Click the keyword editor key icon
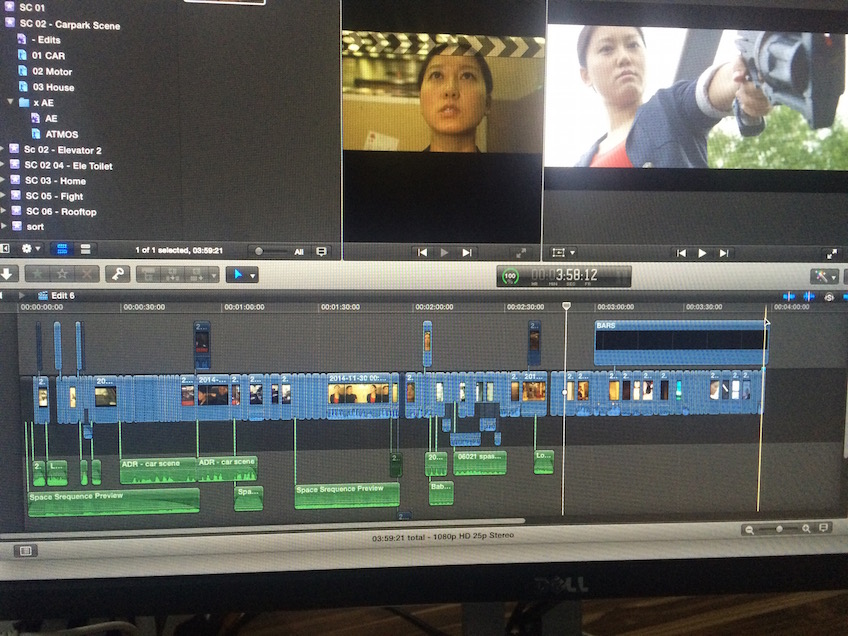The image size is (848, 636). (117, 274)
